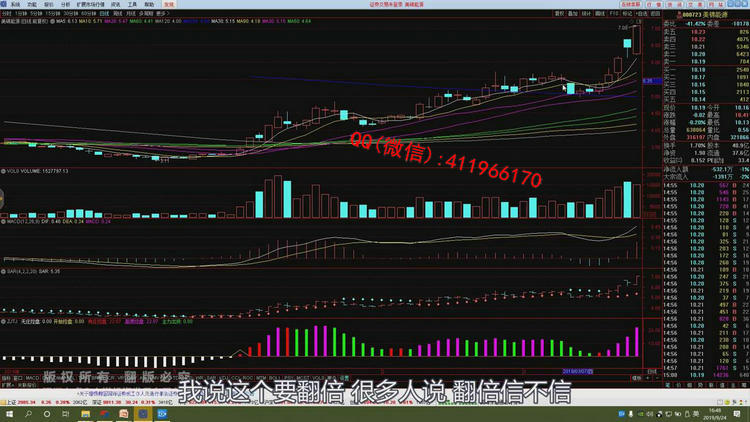750x422 pixels.
Task: Open the 行情 button in title bar
Action: coord(655,4)
